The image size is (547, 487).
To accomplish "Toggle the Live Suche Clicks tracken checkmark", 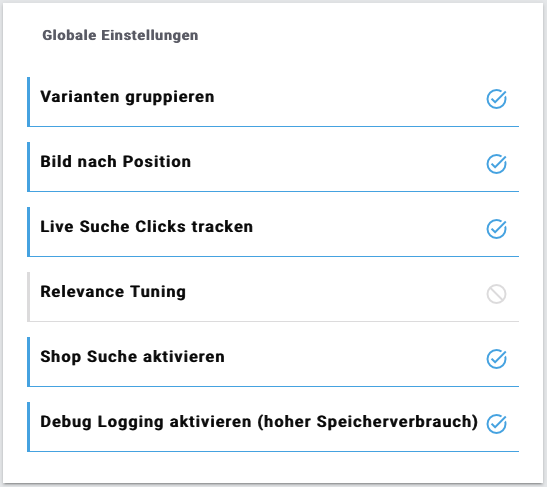I will (496, 229).
